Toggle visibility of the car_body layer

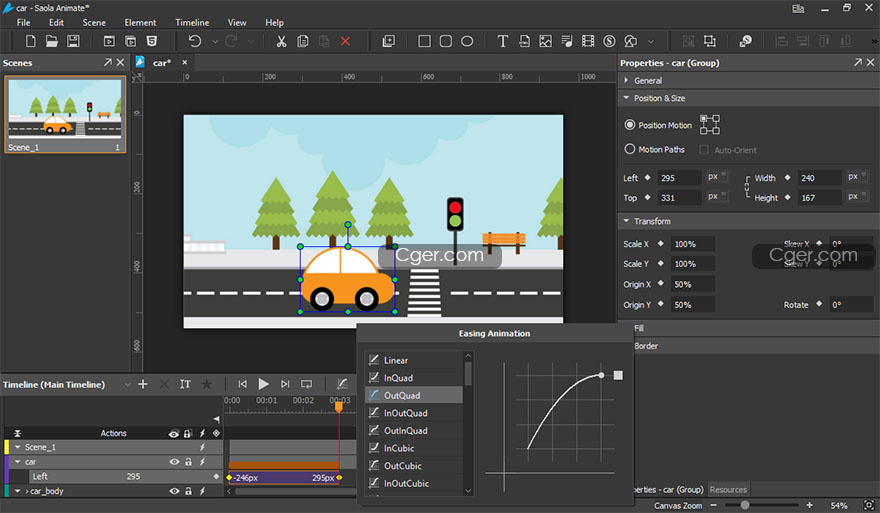pos(175,491)
